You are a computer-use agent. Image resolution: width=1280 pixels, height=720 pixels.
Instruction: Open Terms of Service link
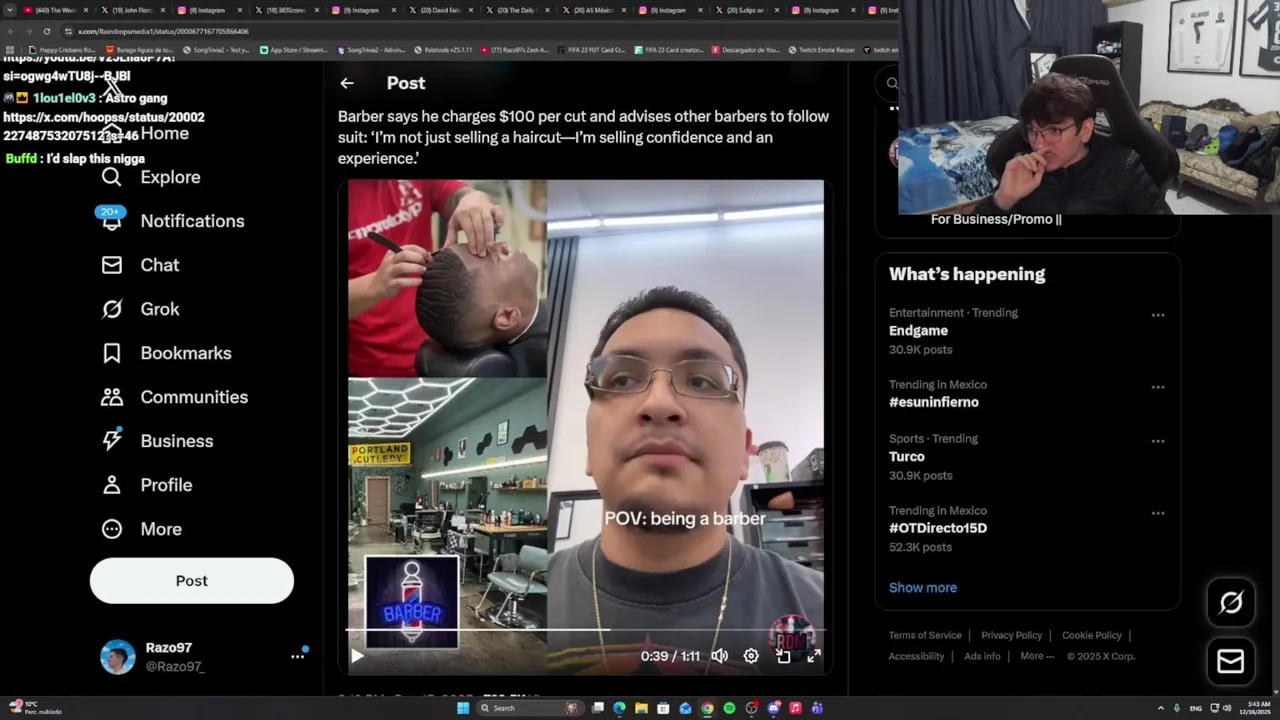(x=925, y=635)
